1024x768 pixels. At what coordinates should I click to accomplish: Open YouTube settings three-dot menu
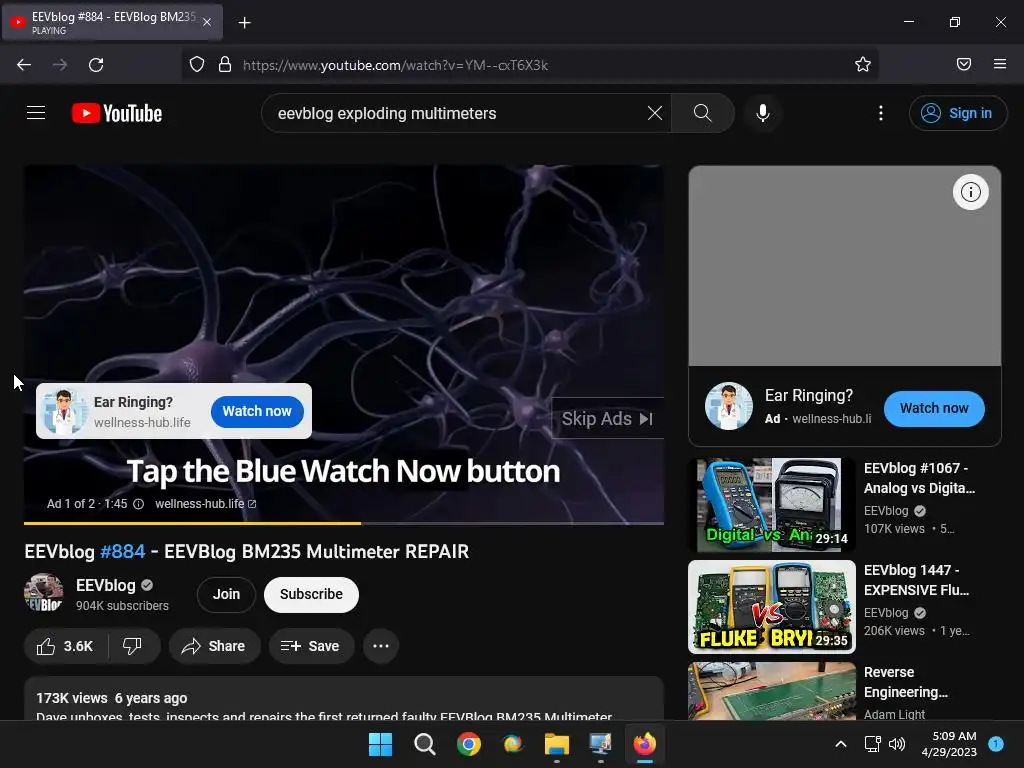tap(880, 113)
